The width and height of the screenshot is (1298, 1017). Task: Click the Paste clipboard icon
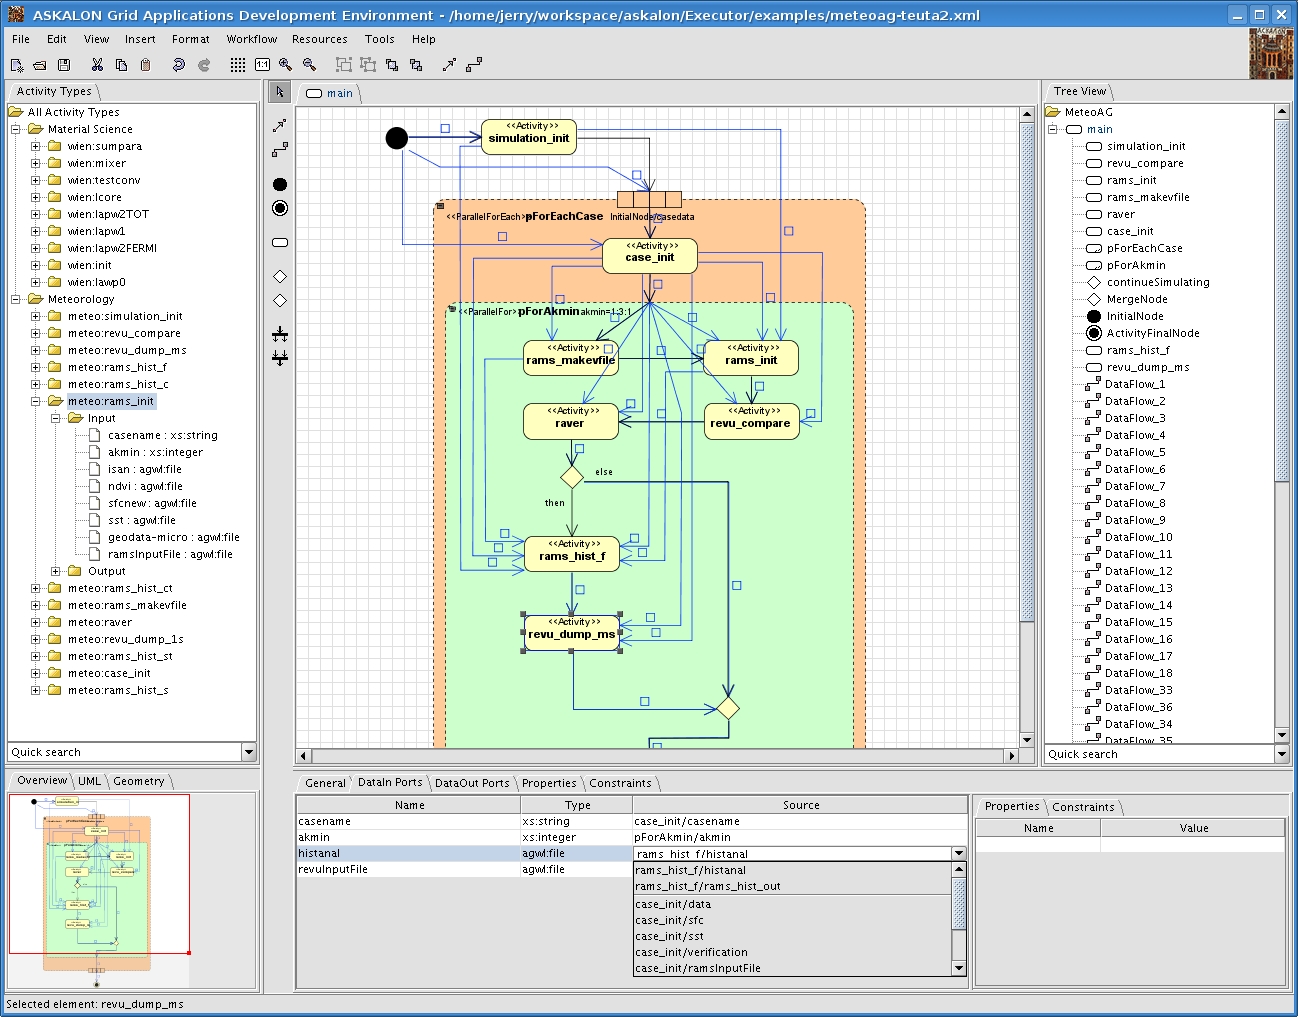point(145,65)
